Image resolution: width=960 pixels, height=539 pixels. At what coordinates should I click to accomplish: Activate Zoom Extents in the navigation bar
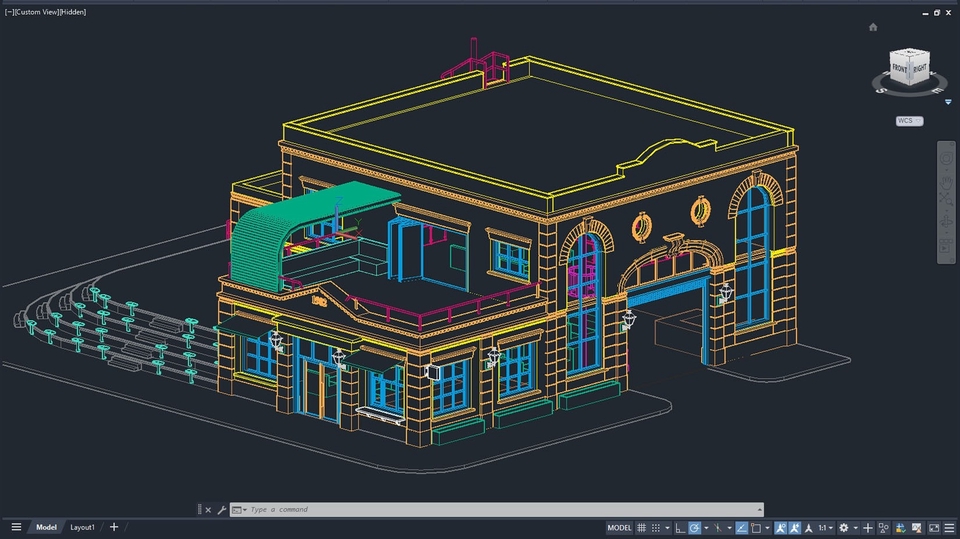[946, 199]
